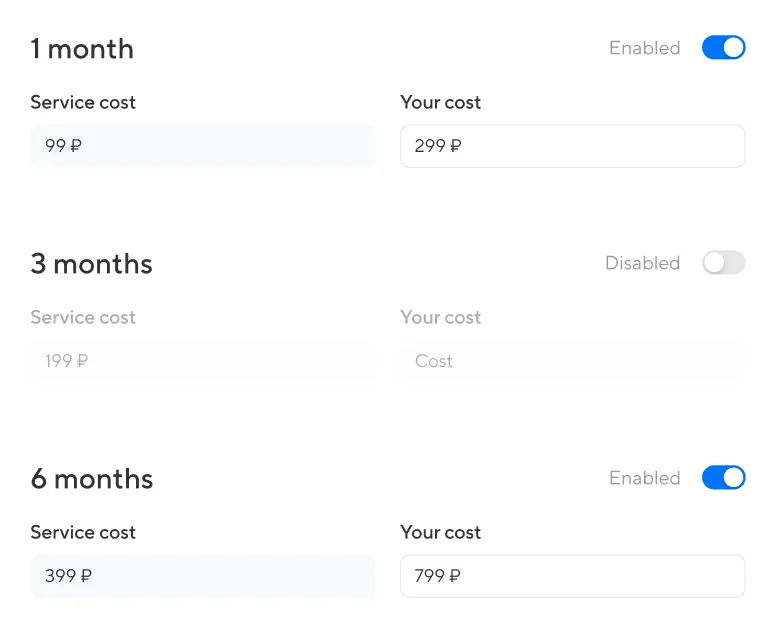Viewport: 776px width, 629px height.
Task: Edit the 799 ₽ your cost field
Action: point(572,576)
